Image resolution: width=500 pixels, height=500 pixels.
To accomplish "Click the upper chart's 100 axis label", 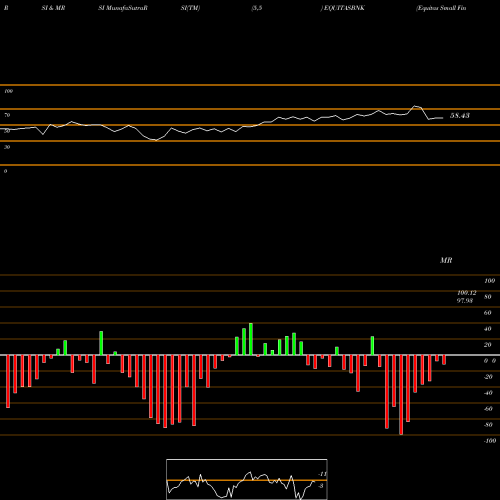I will [9, 91].
